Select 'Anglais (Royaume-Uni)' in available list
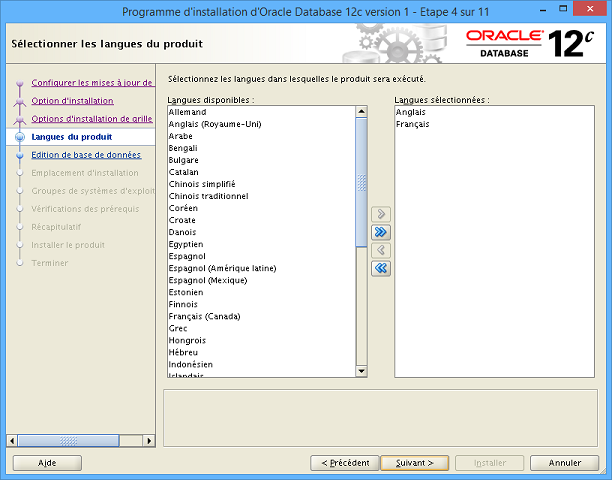612x480 pixels. tap(262, 124)
